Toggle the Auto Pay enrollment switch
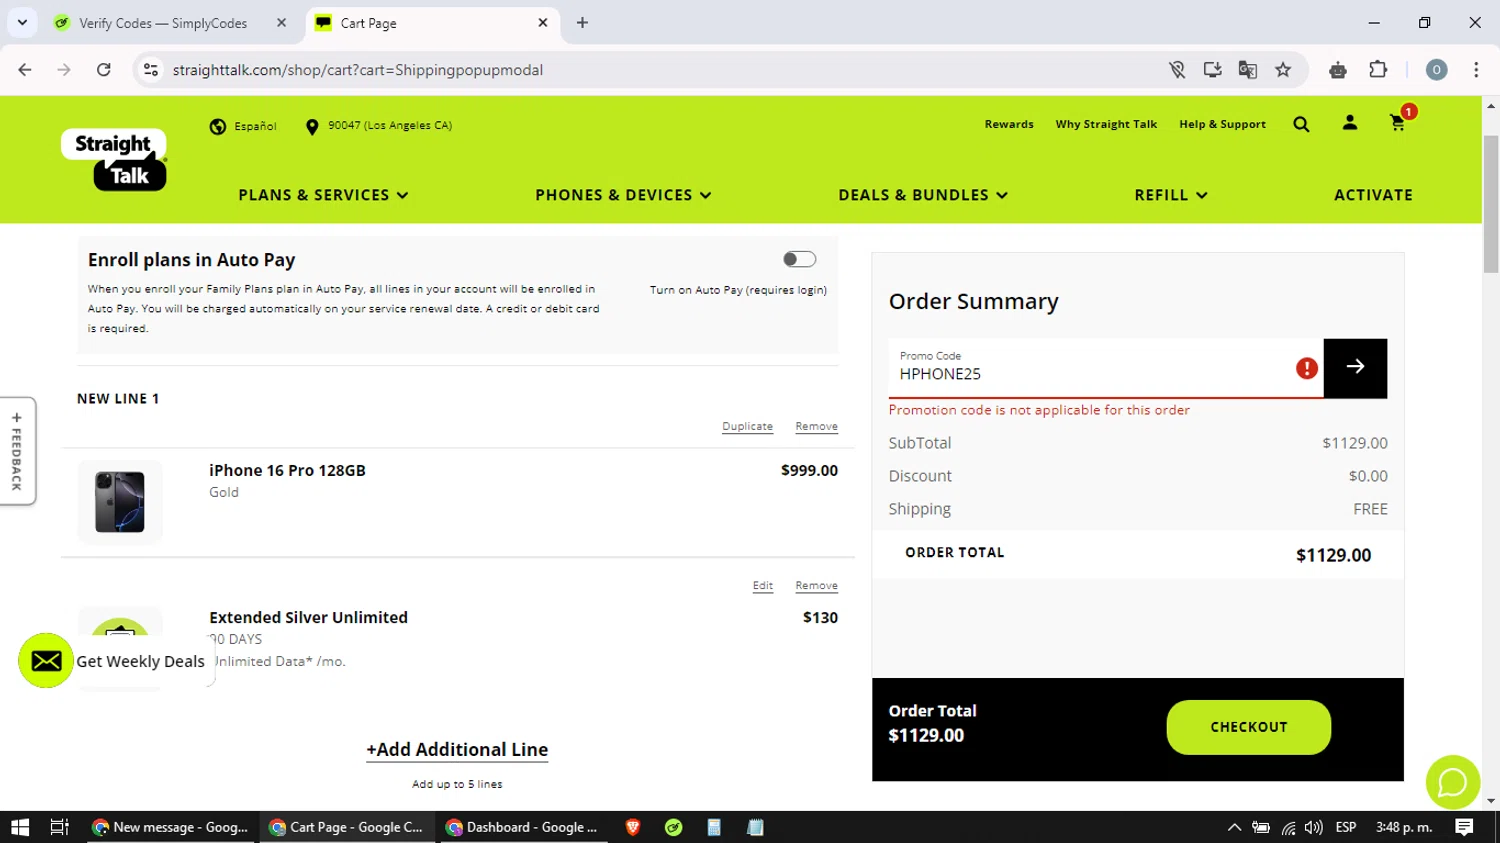Image resolution: width=1500 pixels, height=843 pixels. tap(799, 259)
